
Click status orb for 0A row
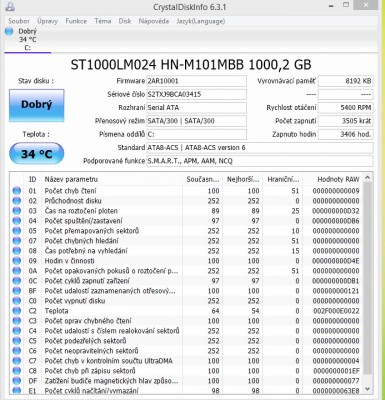pos(17,271)
